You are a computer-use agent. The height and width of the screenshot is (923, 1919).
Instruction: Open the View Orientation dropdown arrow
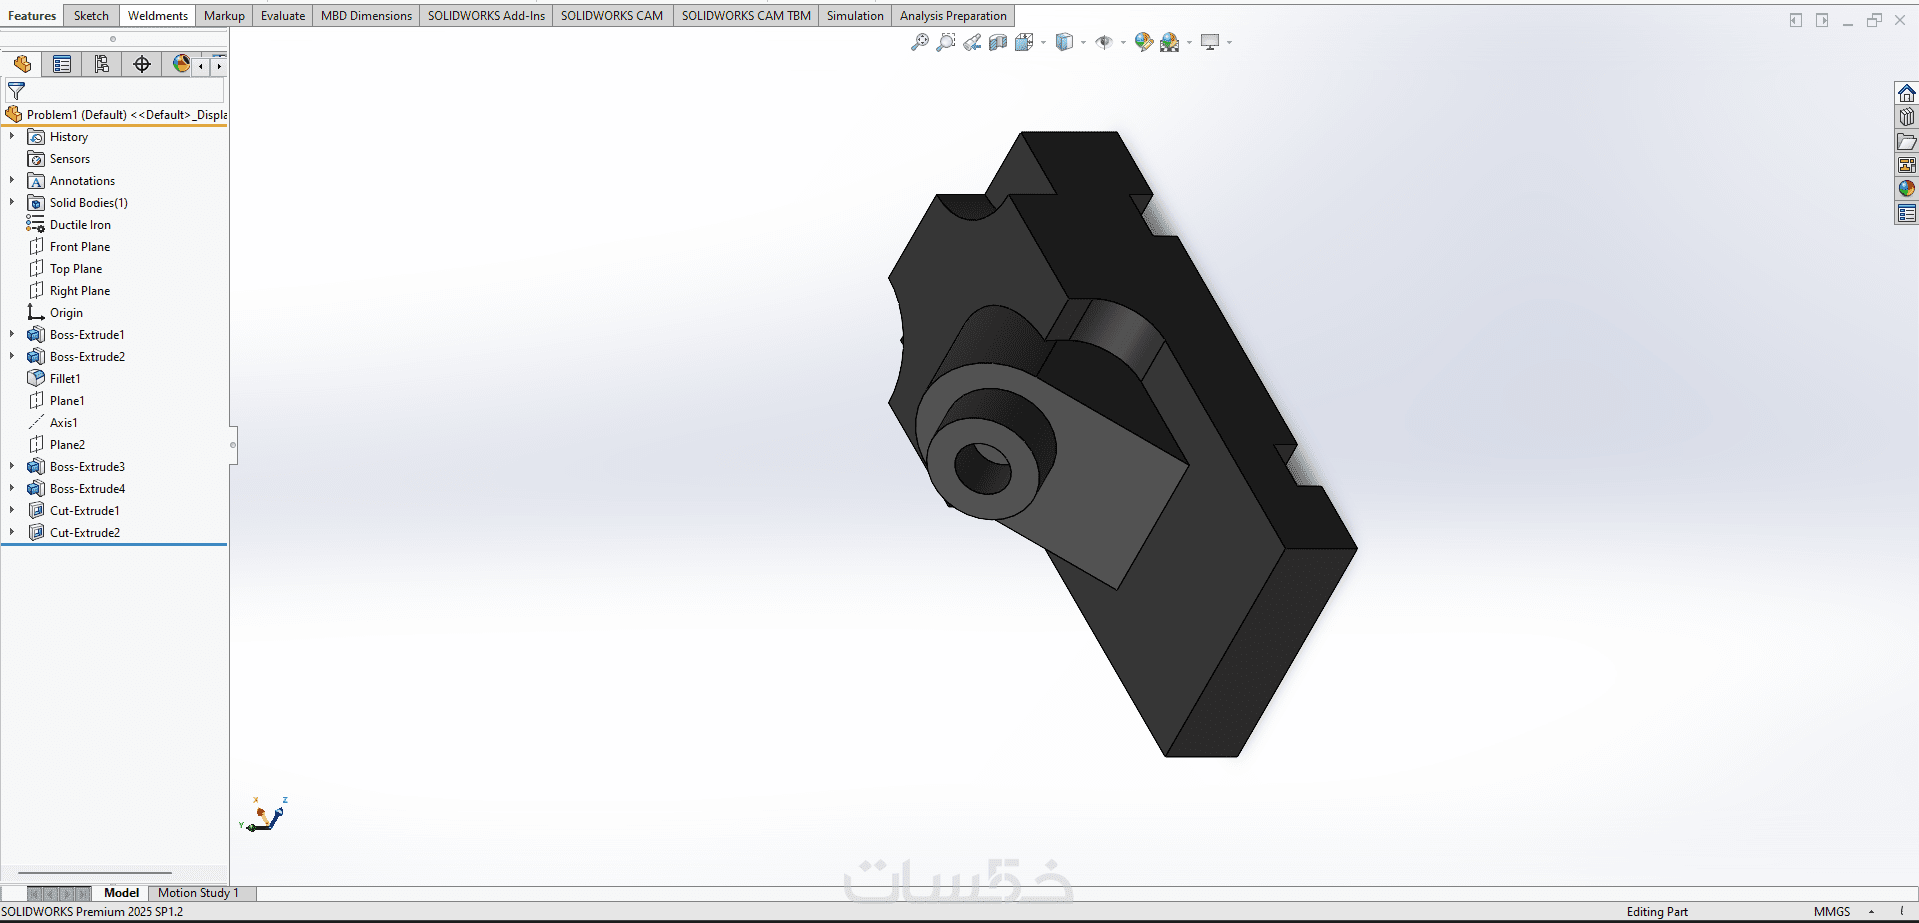click(1043, 42)
